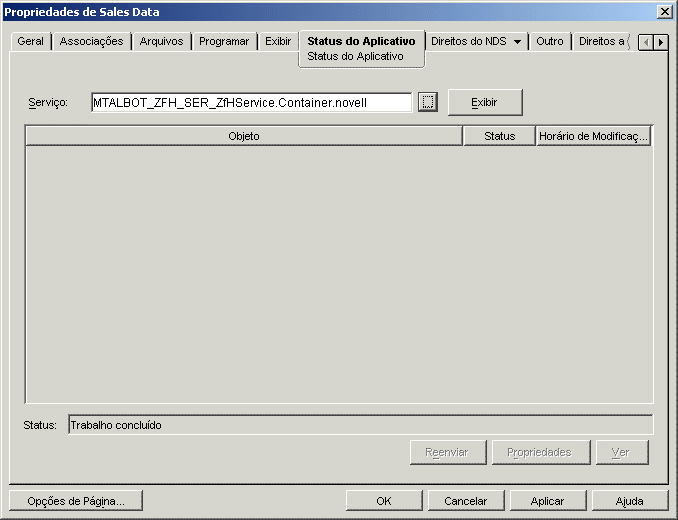Sort by the Status column header
The height and width of the screenshot is (520, 678).
[499, 136]
